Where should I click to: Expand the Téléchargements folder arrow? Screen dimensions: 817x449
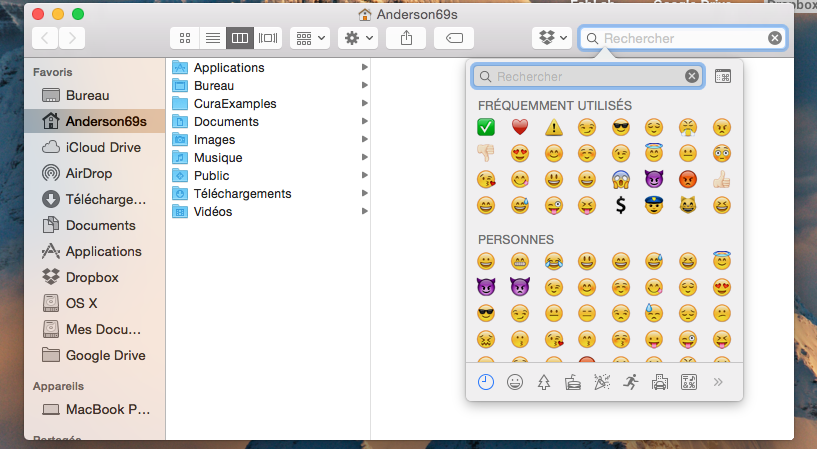tap(365, 193)
